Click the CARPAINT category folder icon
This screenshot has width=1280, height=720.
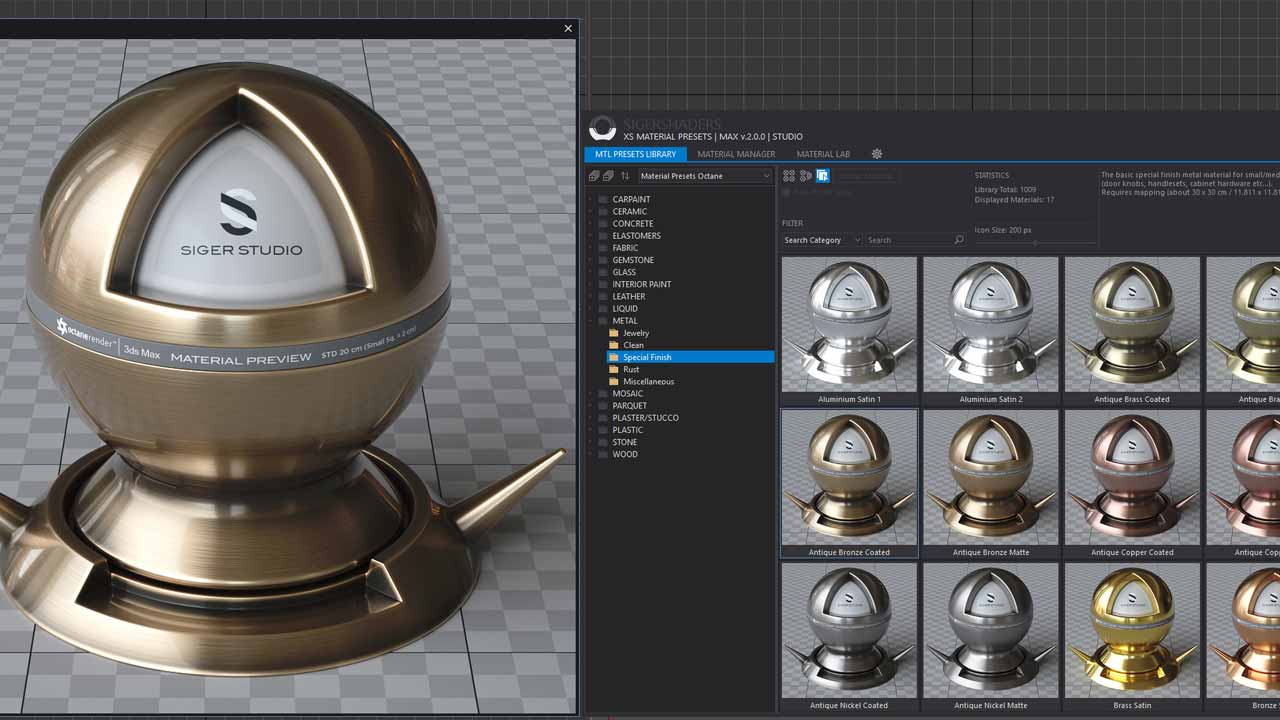pos(603,199)
